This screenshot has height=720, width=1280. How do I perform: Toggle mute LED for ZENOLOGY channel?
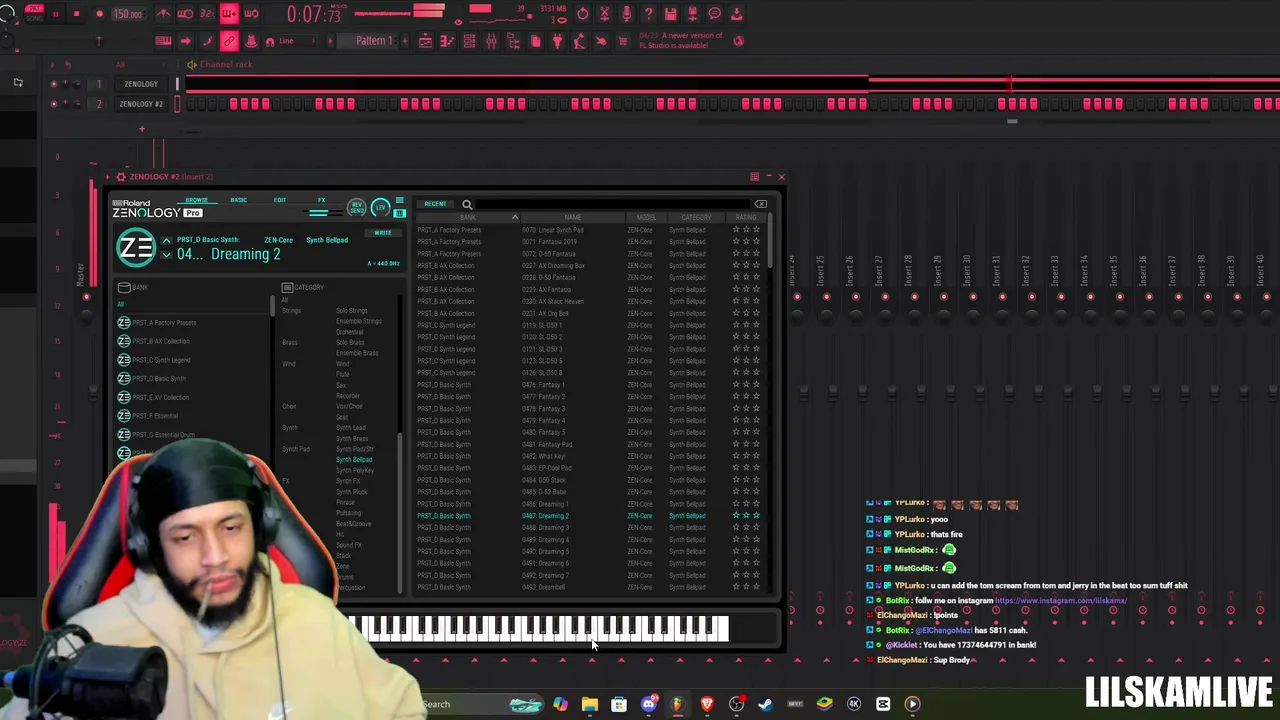click(54, 84)
